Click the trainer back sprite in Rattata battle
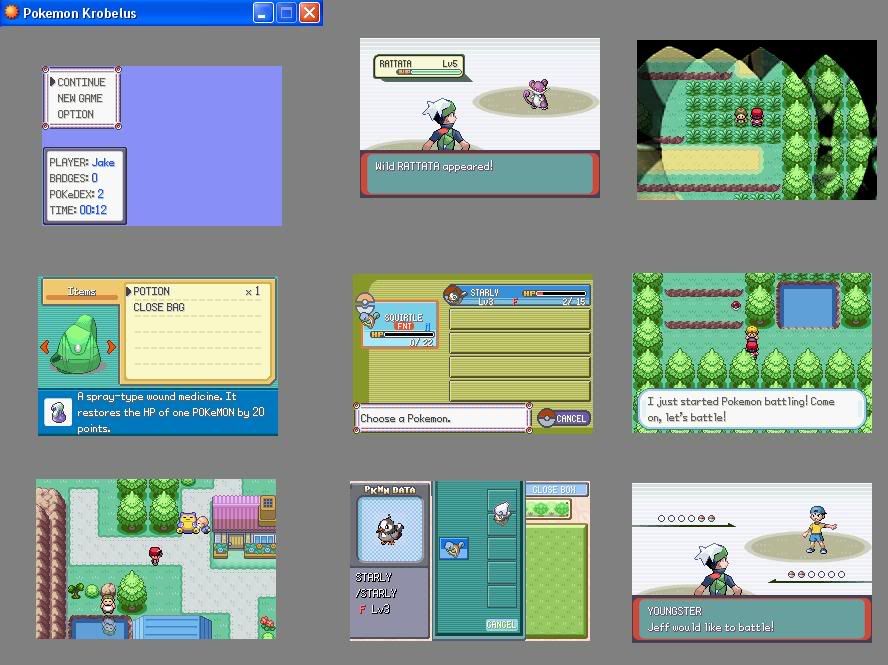888x665 pixels. coord(446,125)
